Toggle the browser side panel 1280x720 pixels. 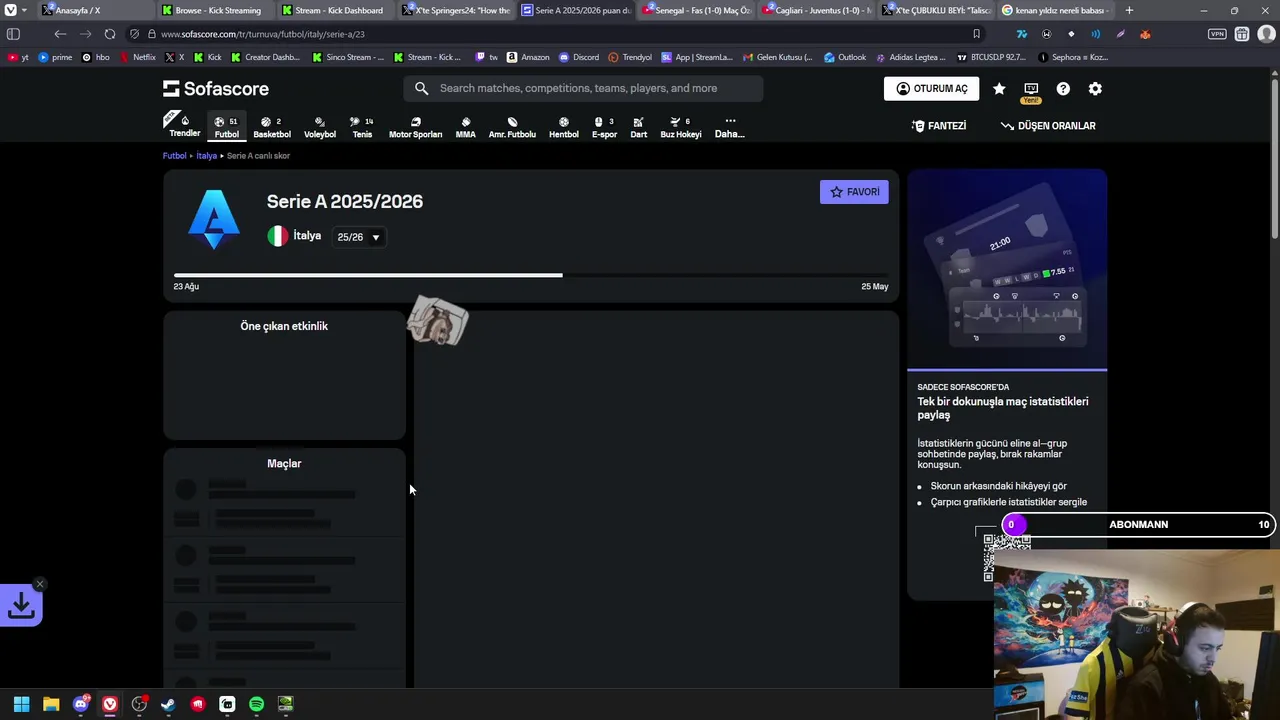pyautogui.click(x=13, y=34)
